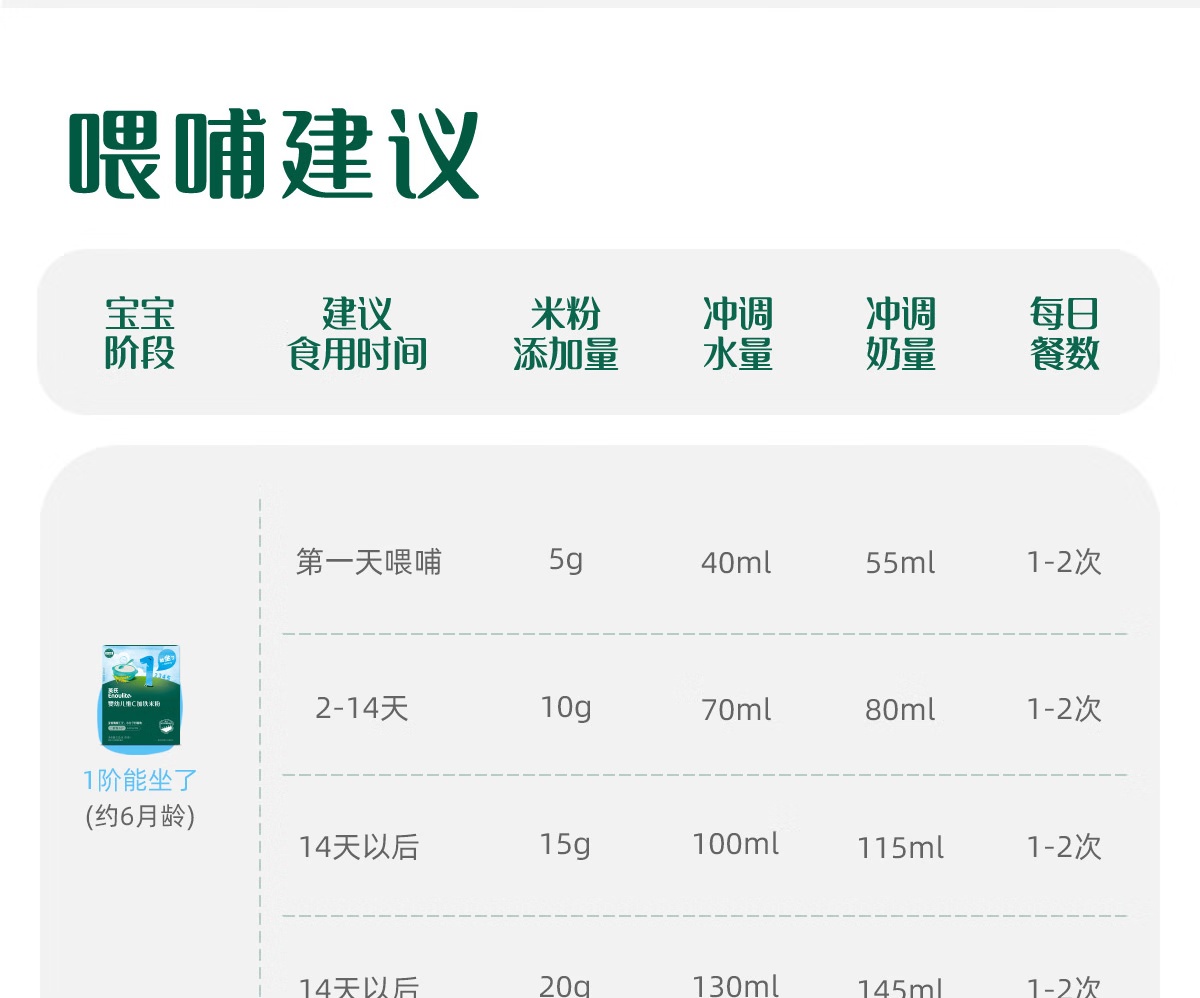Select the 2-14天 row label
Screen dimensions: 1200x998
(362, 709)
